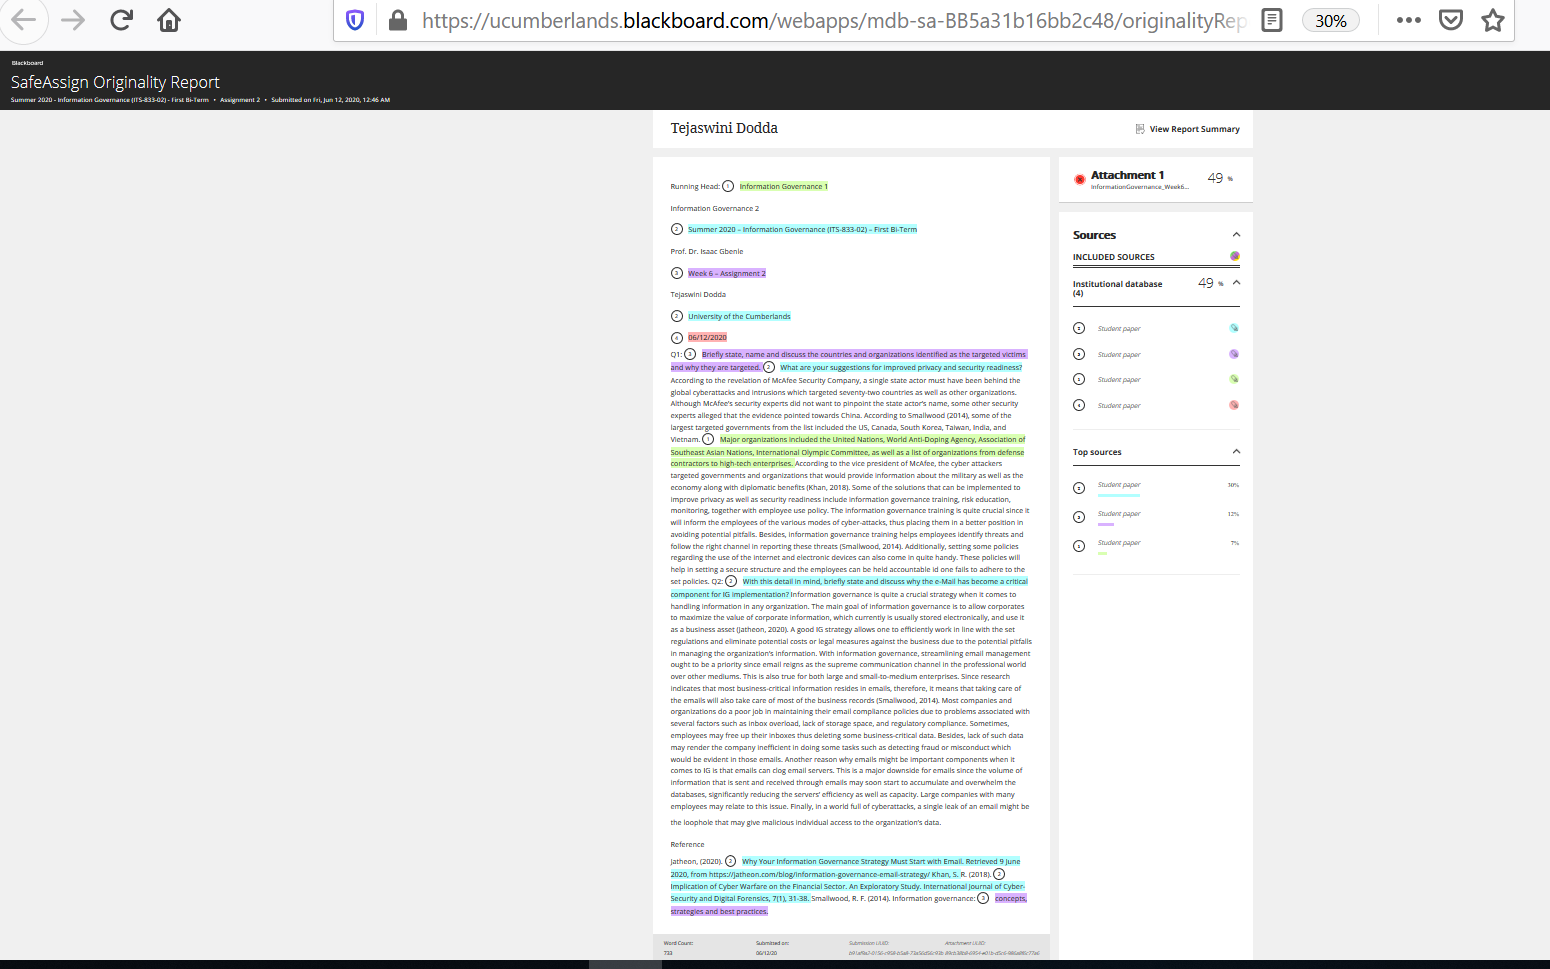
Task: Select highlighted 'Week 6 - Assignment 2' match
Action: 727,273
